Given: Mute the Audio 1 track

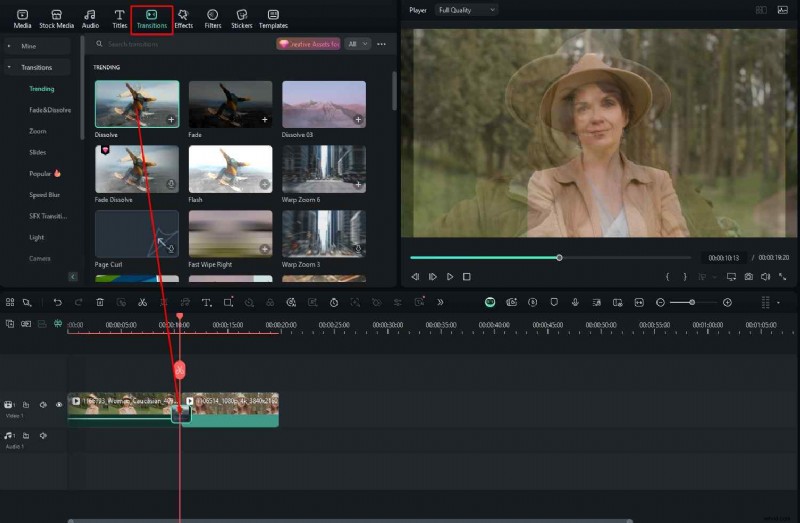Looking at the screenshot, I should pos(43,436).
